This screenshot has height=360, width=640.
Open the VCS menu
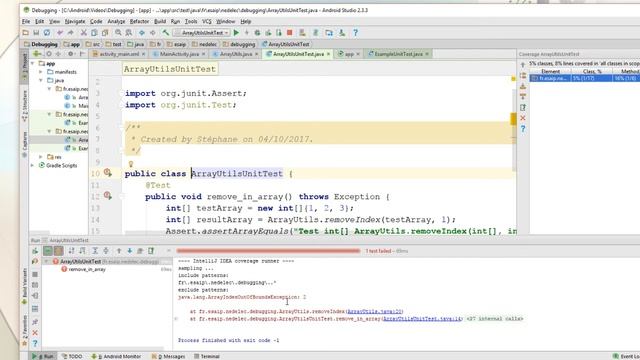point(207,21)
